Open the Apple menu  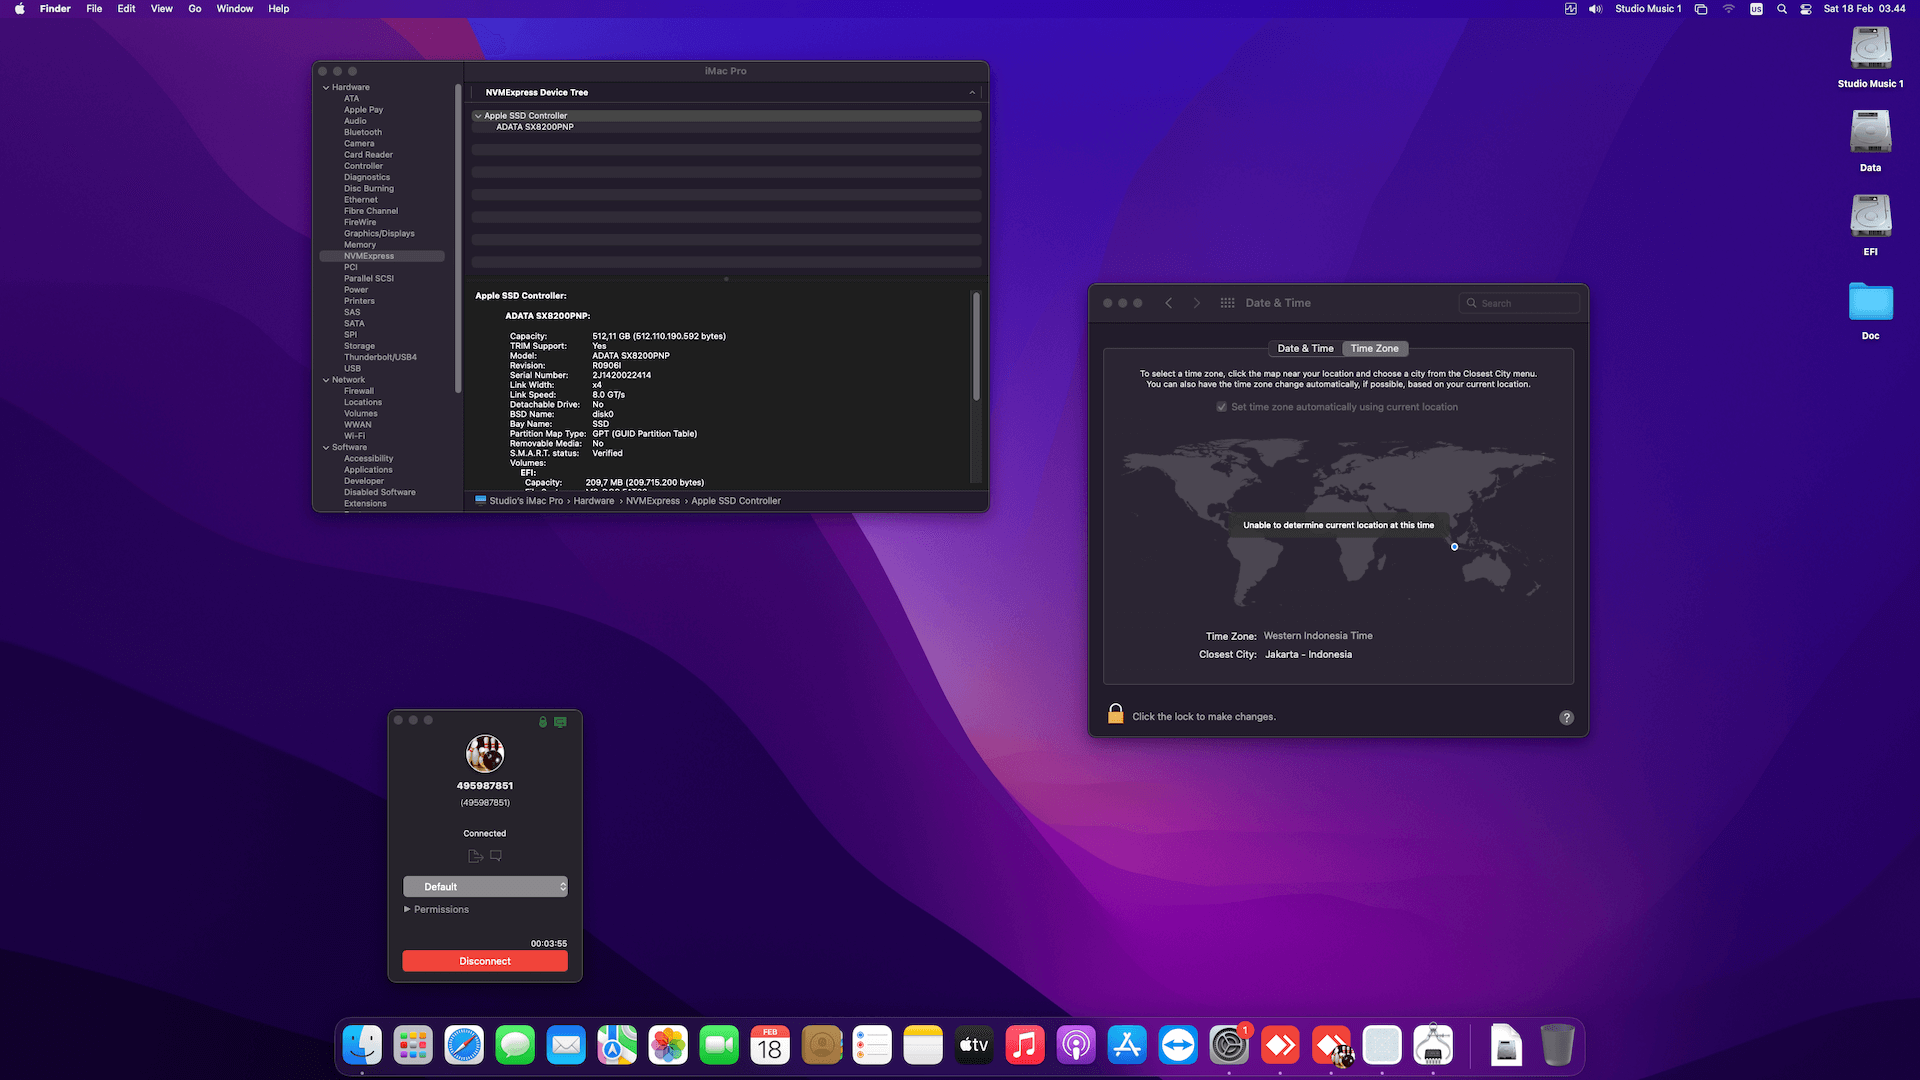(19, 9)
